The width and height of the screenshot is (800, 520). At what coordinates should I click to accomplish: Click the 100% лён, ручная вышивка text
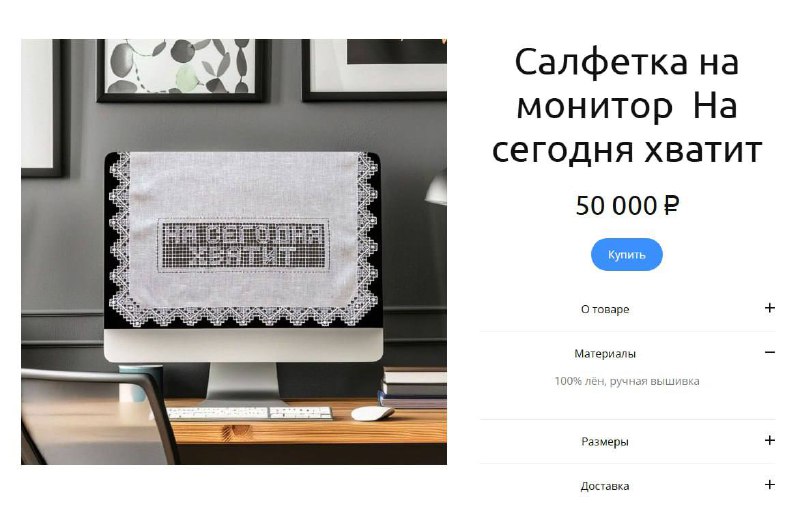tap(627, 381)
